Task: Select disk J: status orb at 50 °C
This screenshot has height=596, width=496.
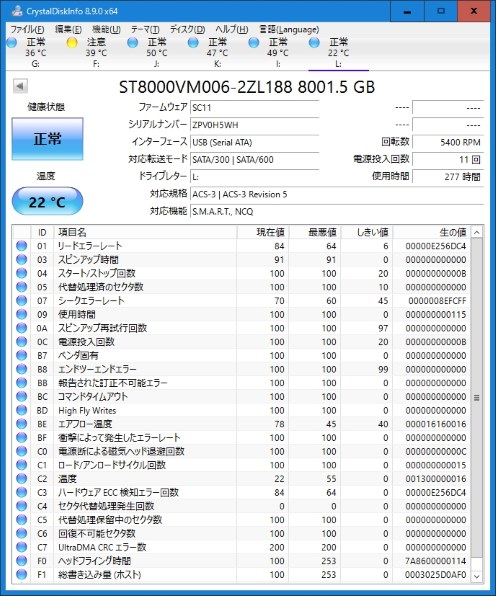Action: click(132, 43)
